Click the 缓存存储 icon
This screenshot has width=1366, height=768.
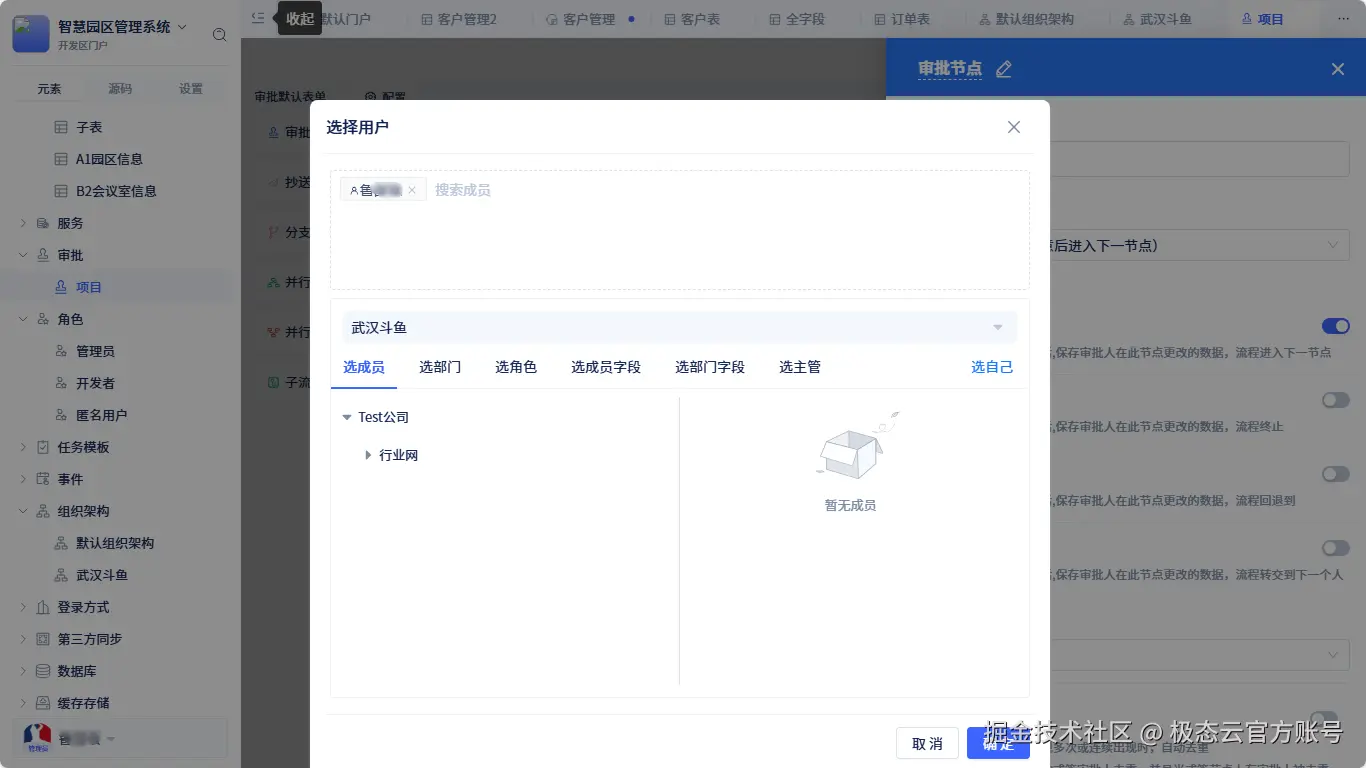[43, 703]
